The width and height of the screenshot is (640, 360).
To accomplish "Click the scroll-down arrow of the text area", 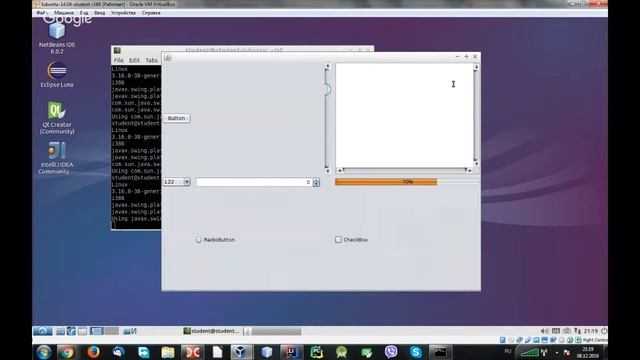I will [x=476, y=164].
